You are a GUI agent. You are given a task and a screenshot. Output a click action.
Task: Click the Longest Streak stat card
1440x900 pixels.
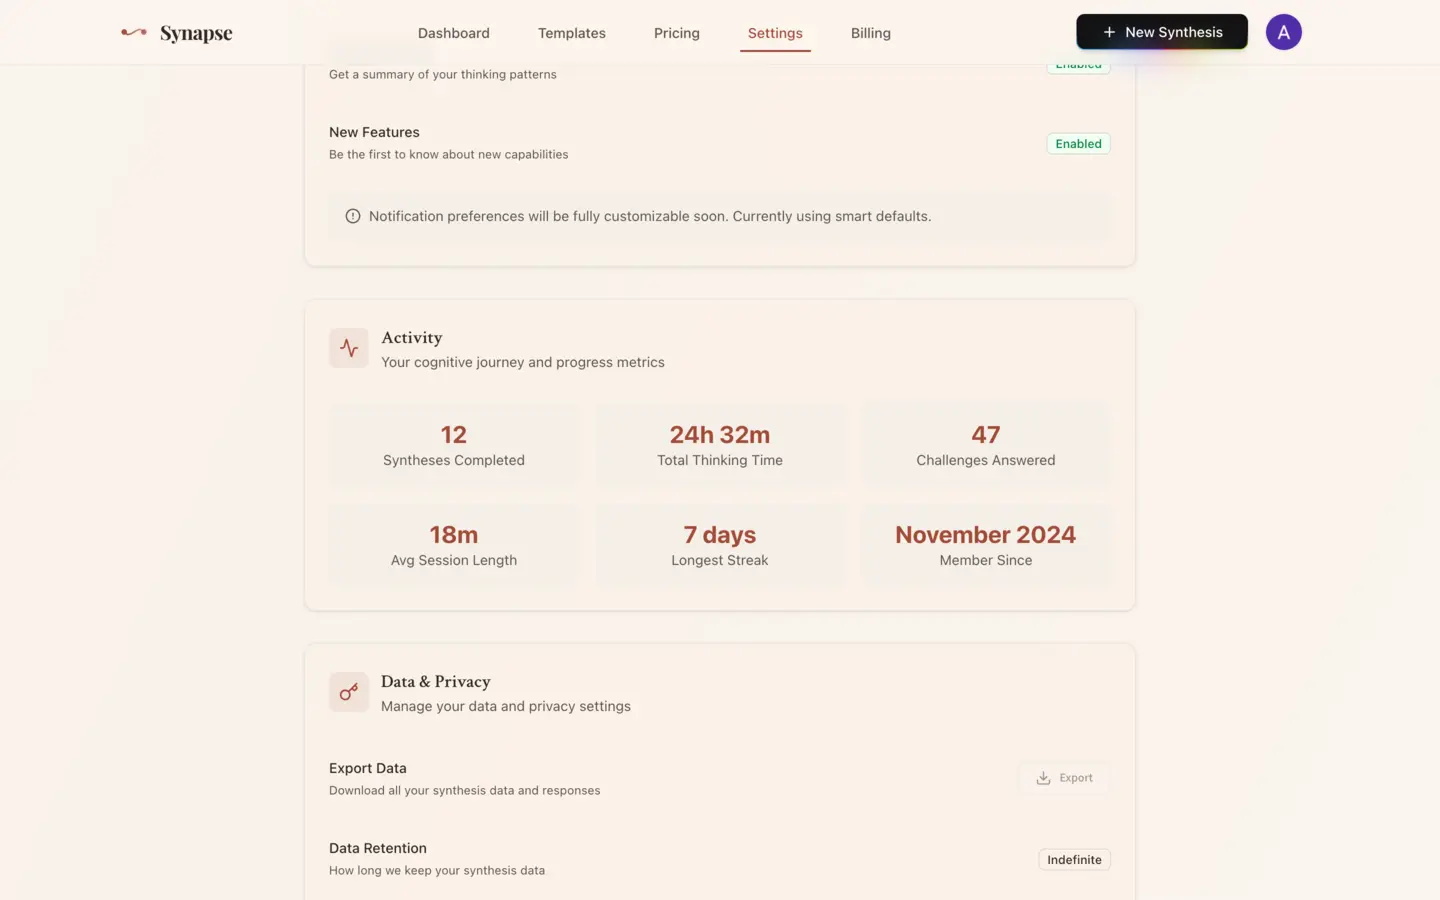(x=720, y=545)
